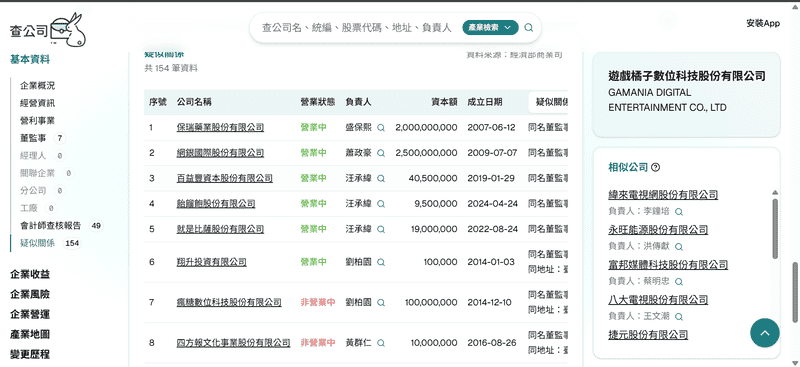Open 八大電視股份有限公司 link
This screenshot has width=800, height=367.
coord(658,300)
